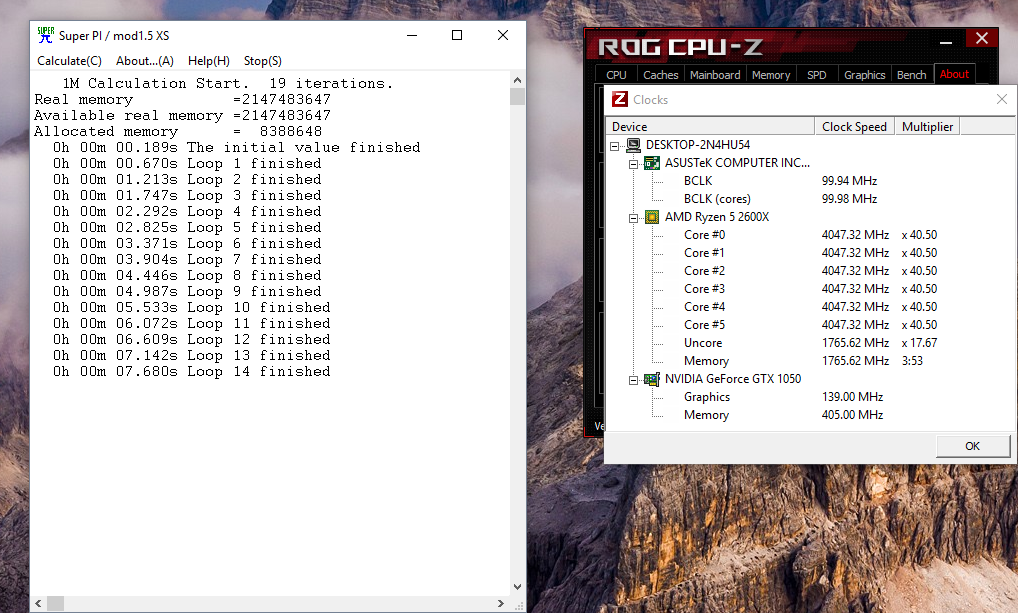Click the Super PI vertical scrollbar up arrow
Image resolution: width=1018 pixels, height=613 pixels.
(x=517, y=80)
